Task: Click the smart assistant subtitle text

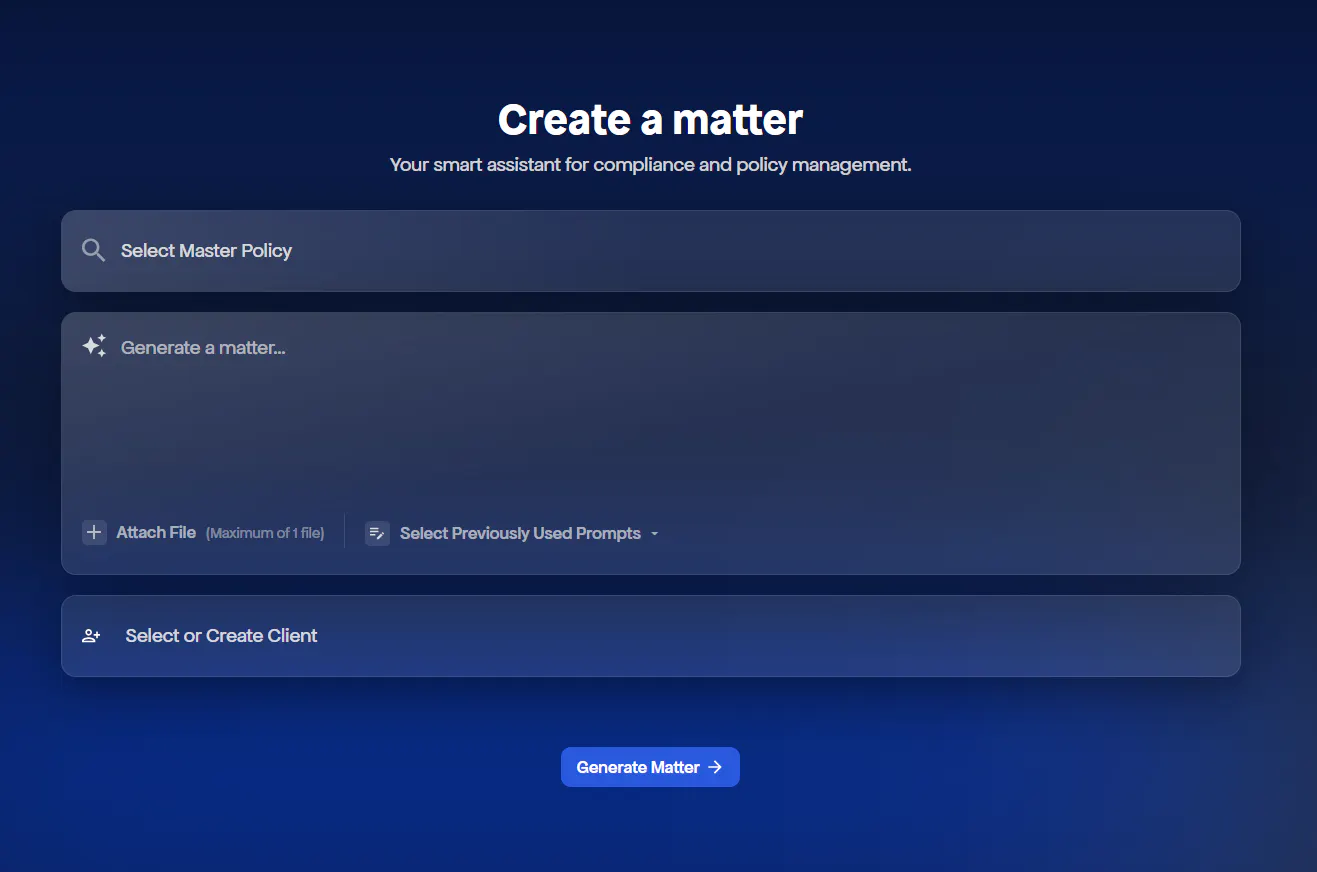Action: (x=651, y=164)
